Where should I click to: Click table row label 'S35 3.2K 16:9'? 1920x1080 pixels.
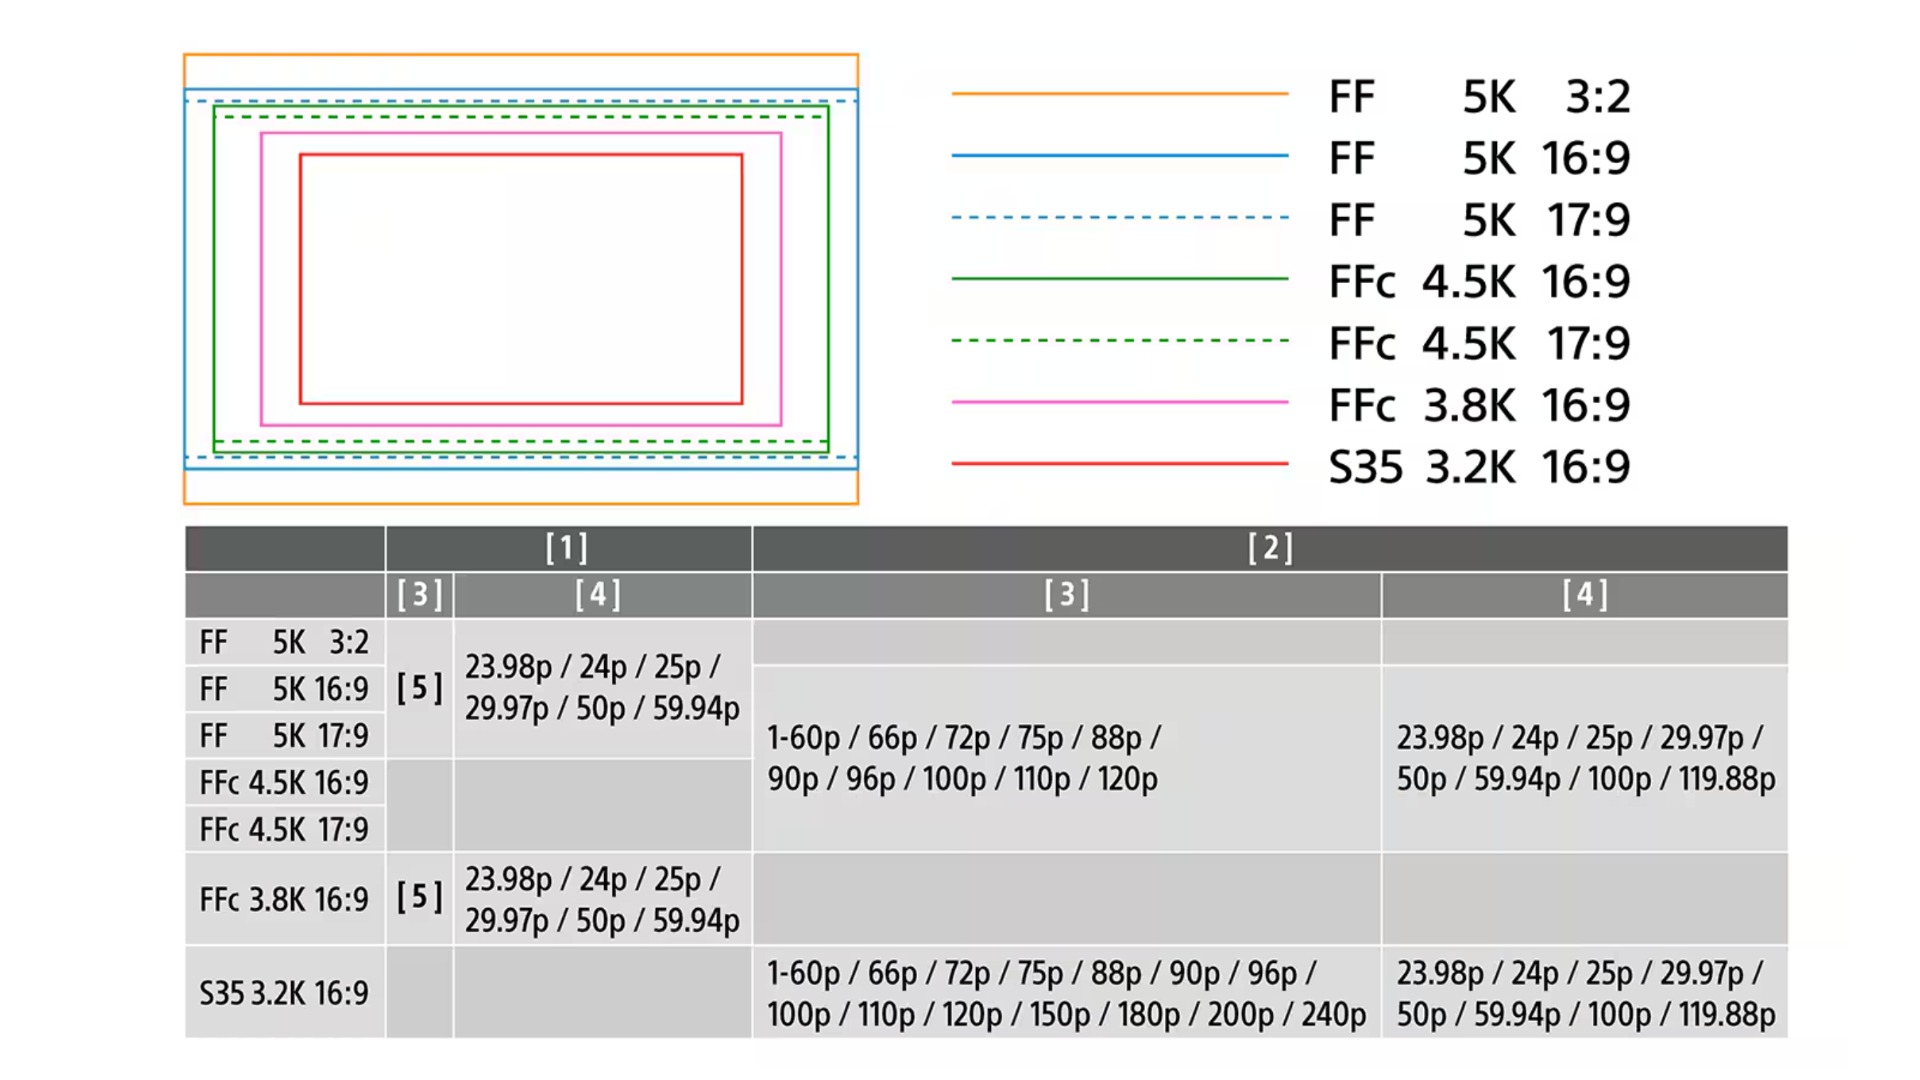click(x=285, y=993)
